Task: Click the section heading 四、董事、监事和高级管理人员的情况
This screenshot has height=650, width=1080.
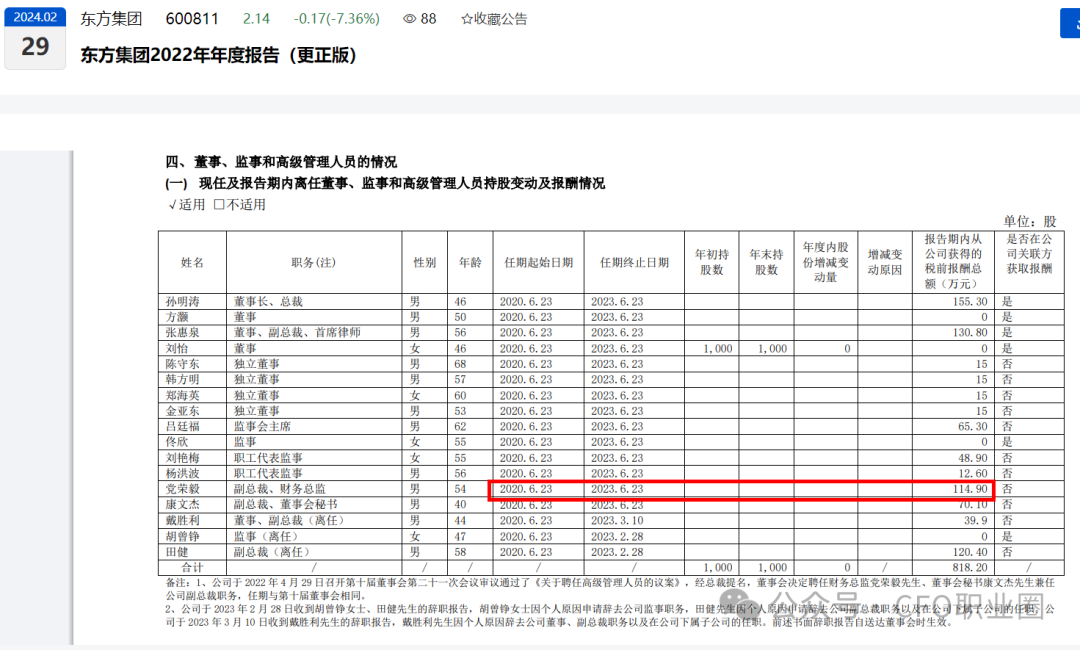Action: pos(281,162)
